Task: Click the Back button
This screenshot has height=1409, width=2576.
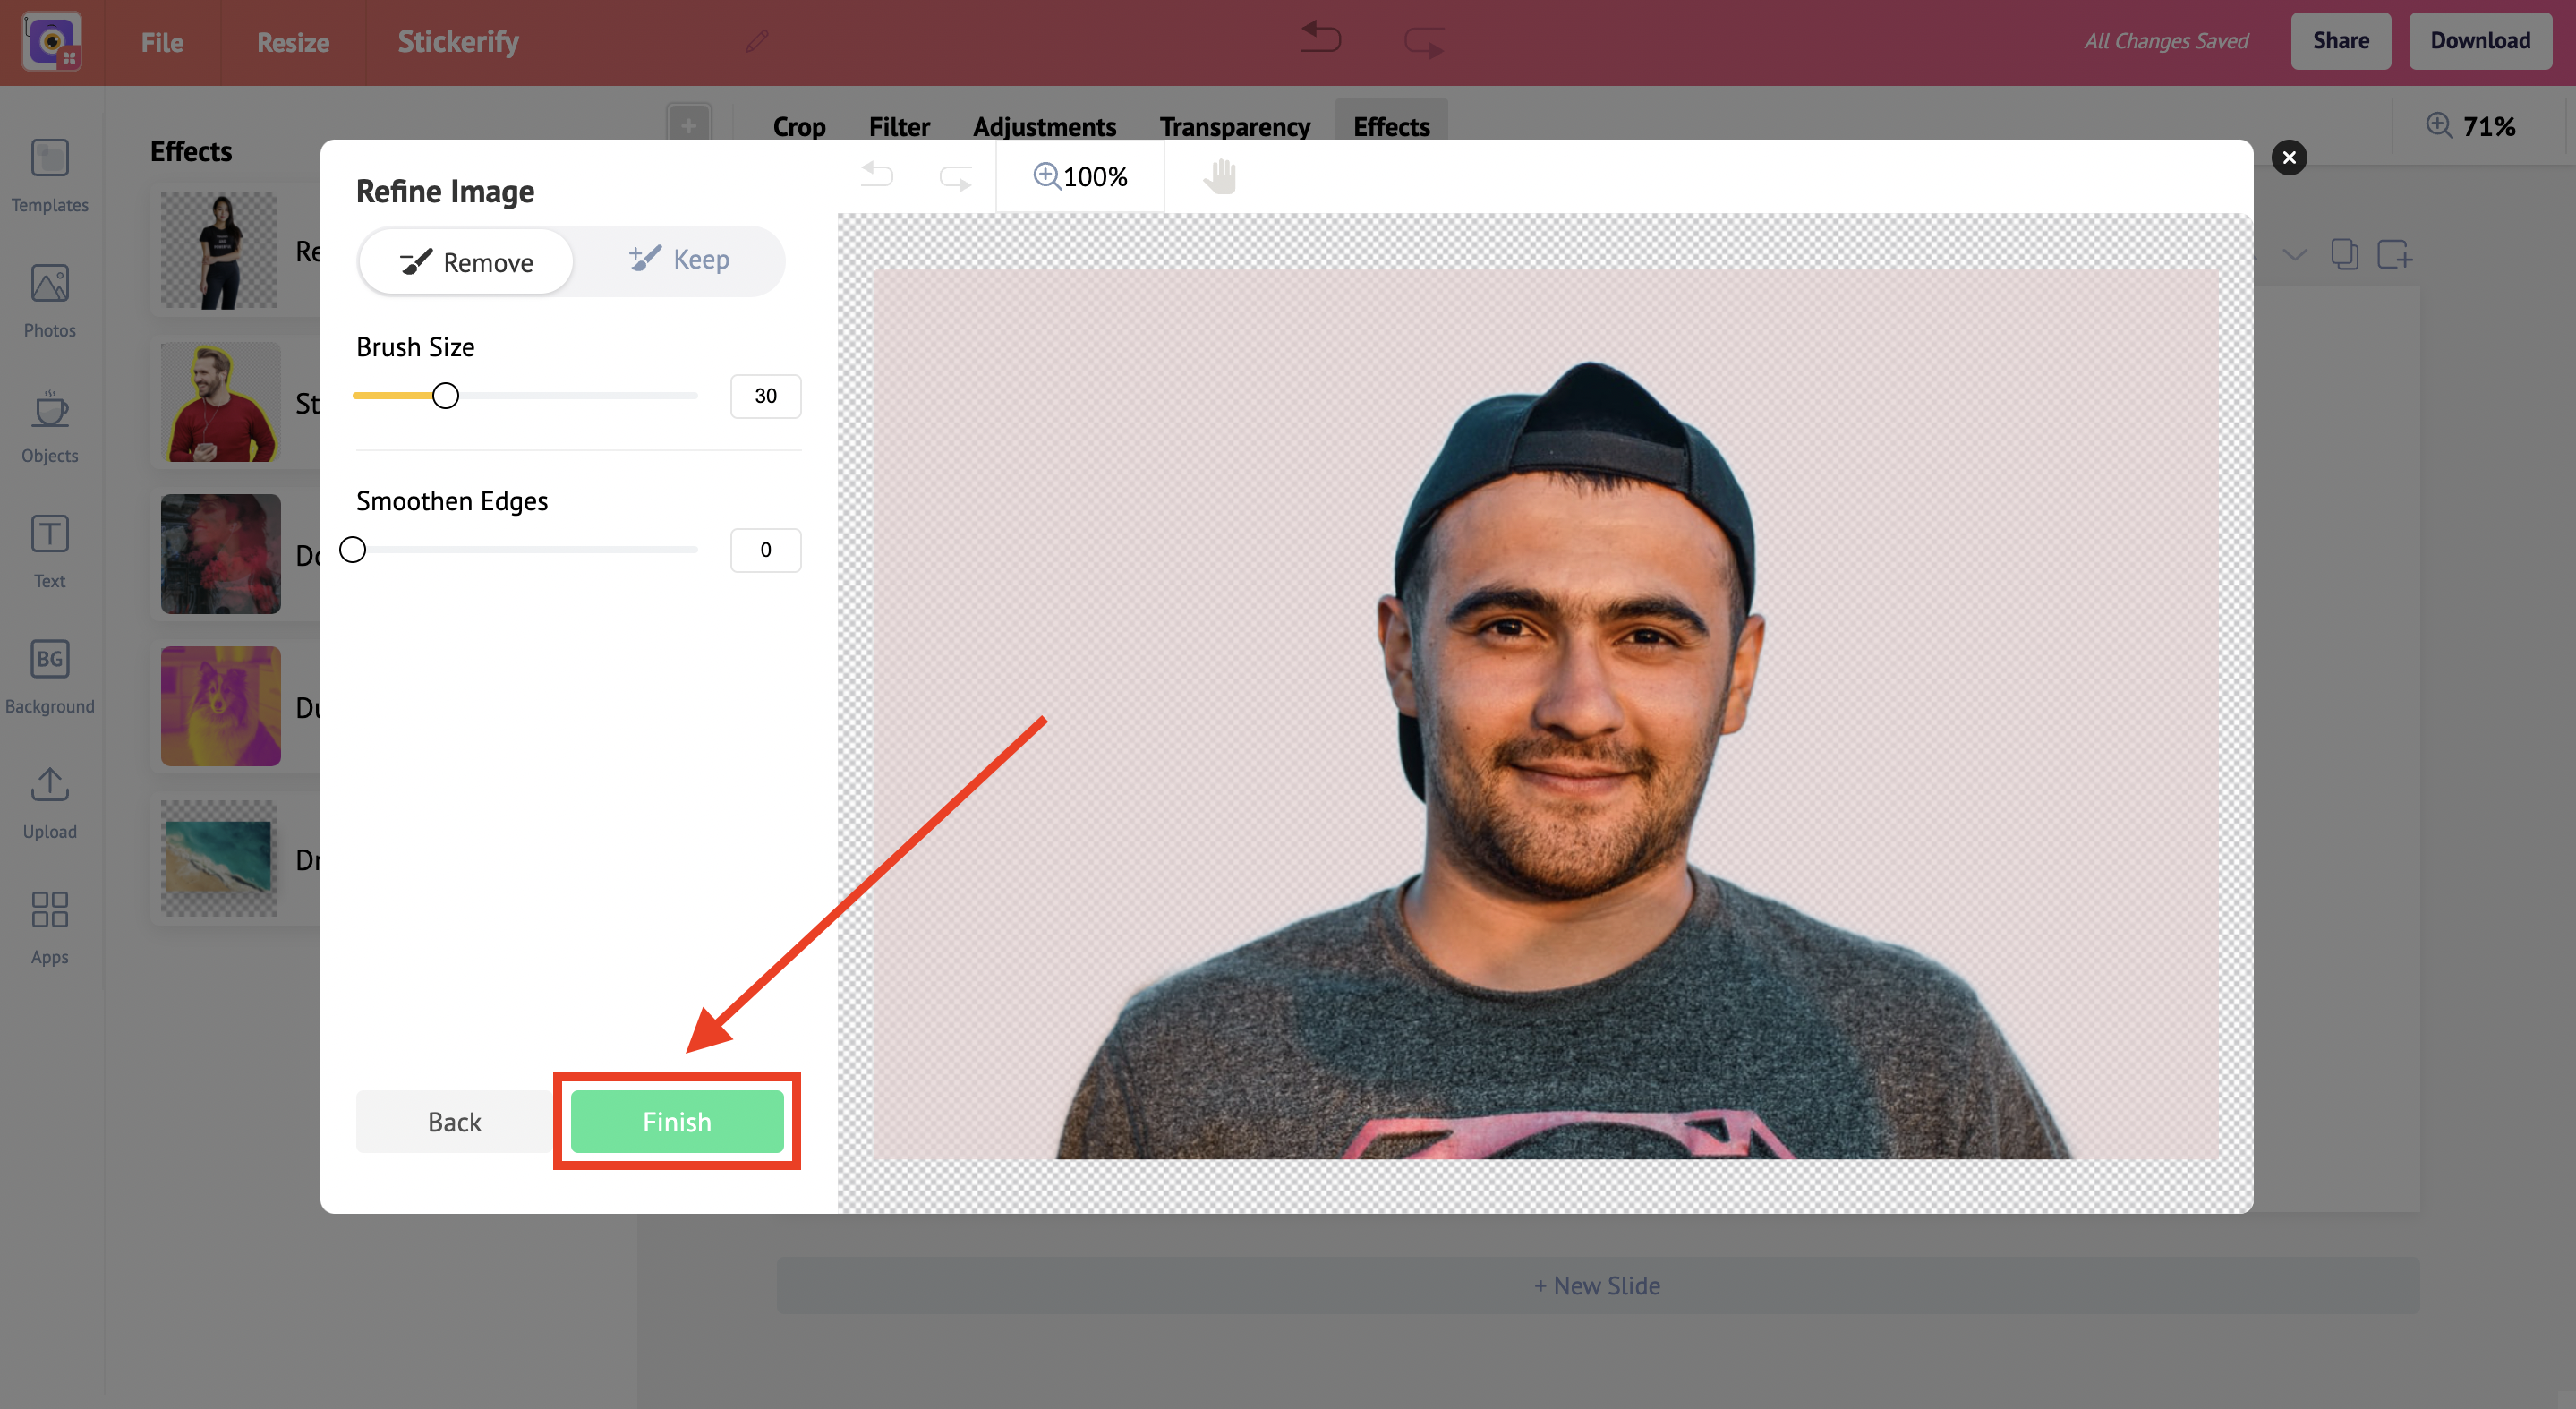Action: pyautogui.click(x=456, y=1119)
